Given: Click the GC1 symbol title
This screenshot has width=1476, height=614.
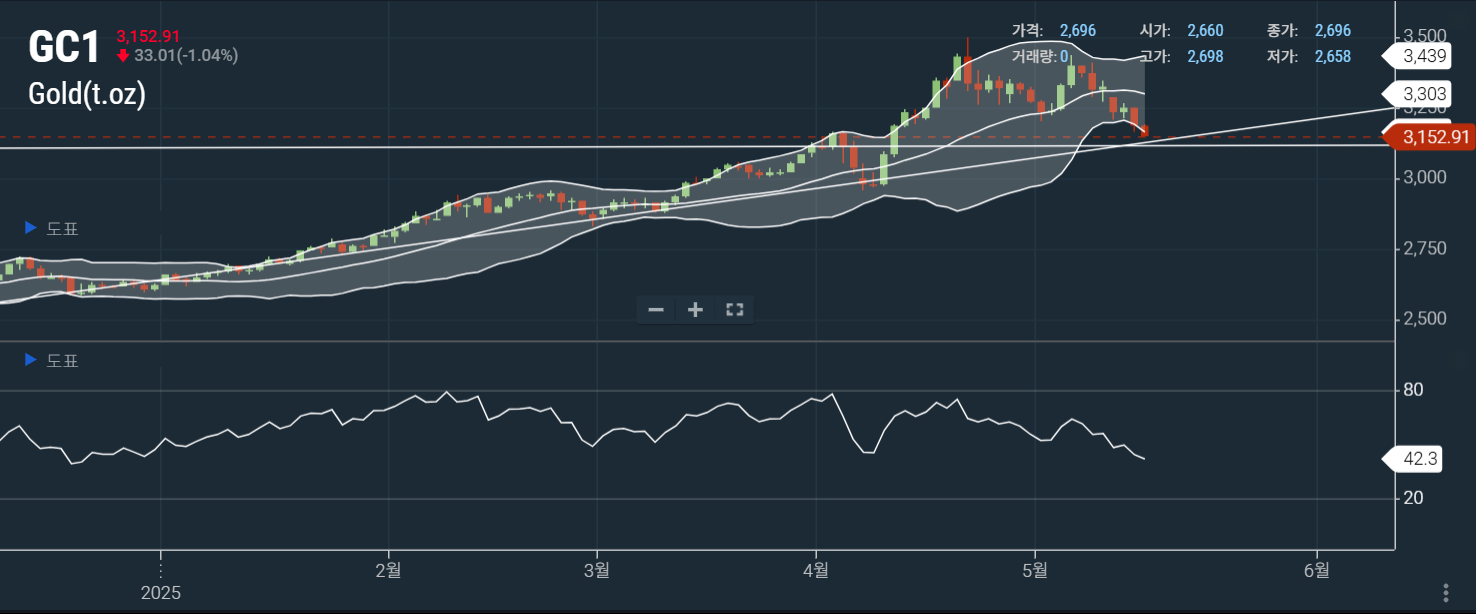Looking at the screenshot, I should pyautogui.click(x=64, y=48).
